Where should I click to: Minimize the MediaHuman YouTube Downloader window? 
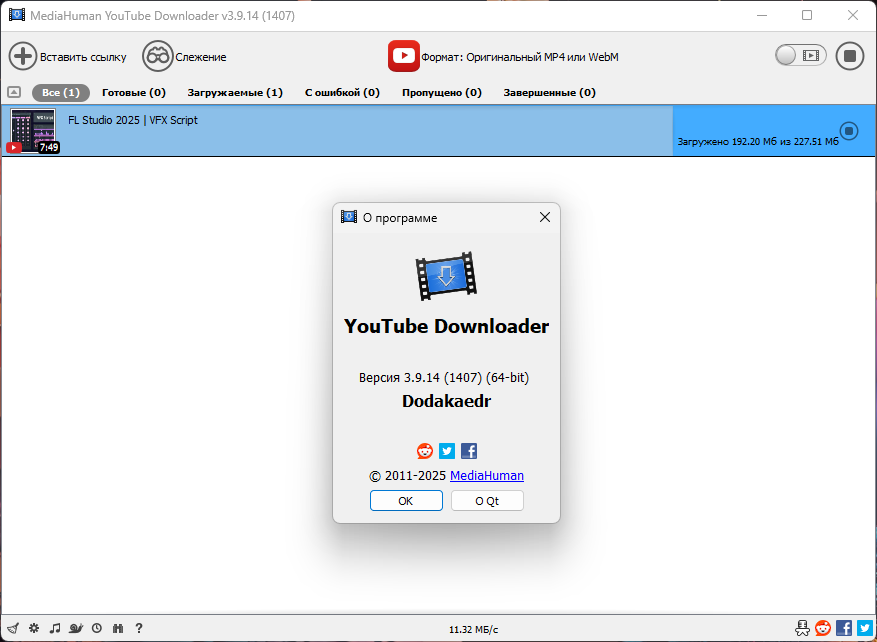pyautogui.click(x=761, y=15)
